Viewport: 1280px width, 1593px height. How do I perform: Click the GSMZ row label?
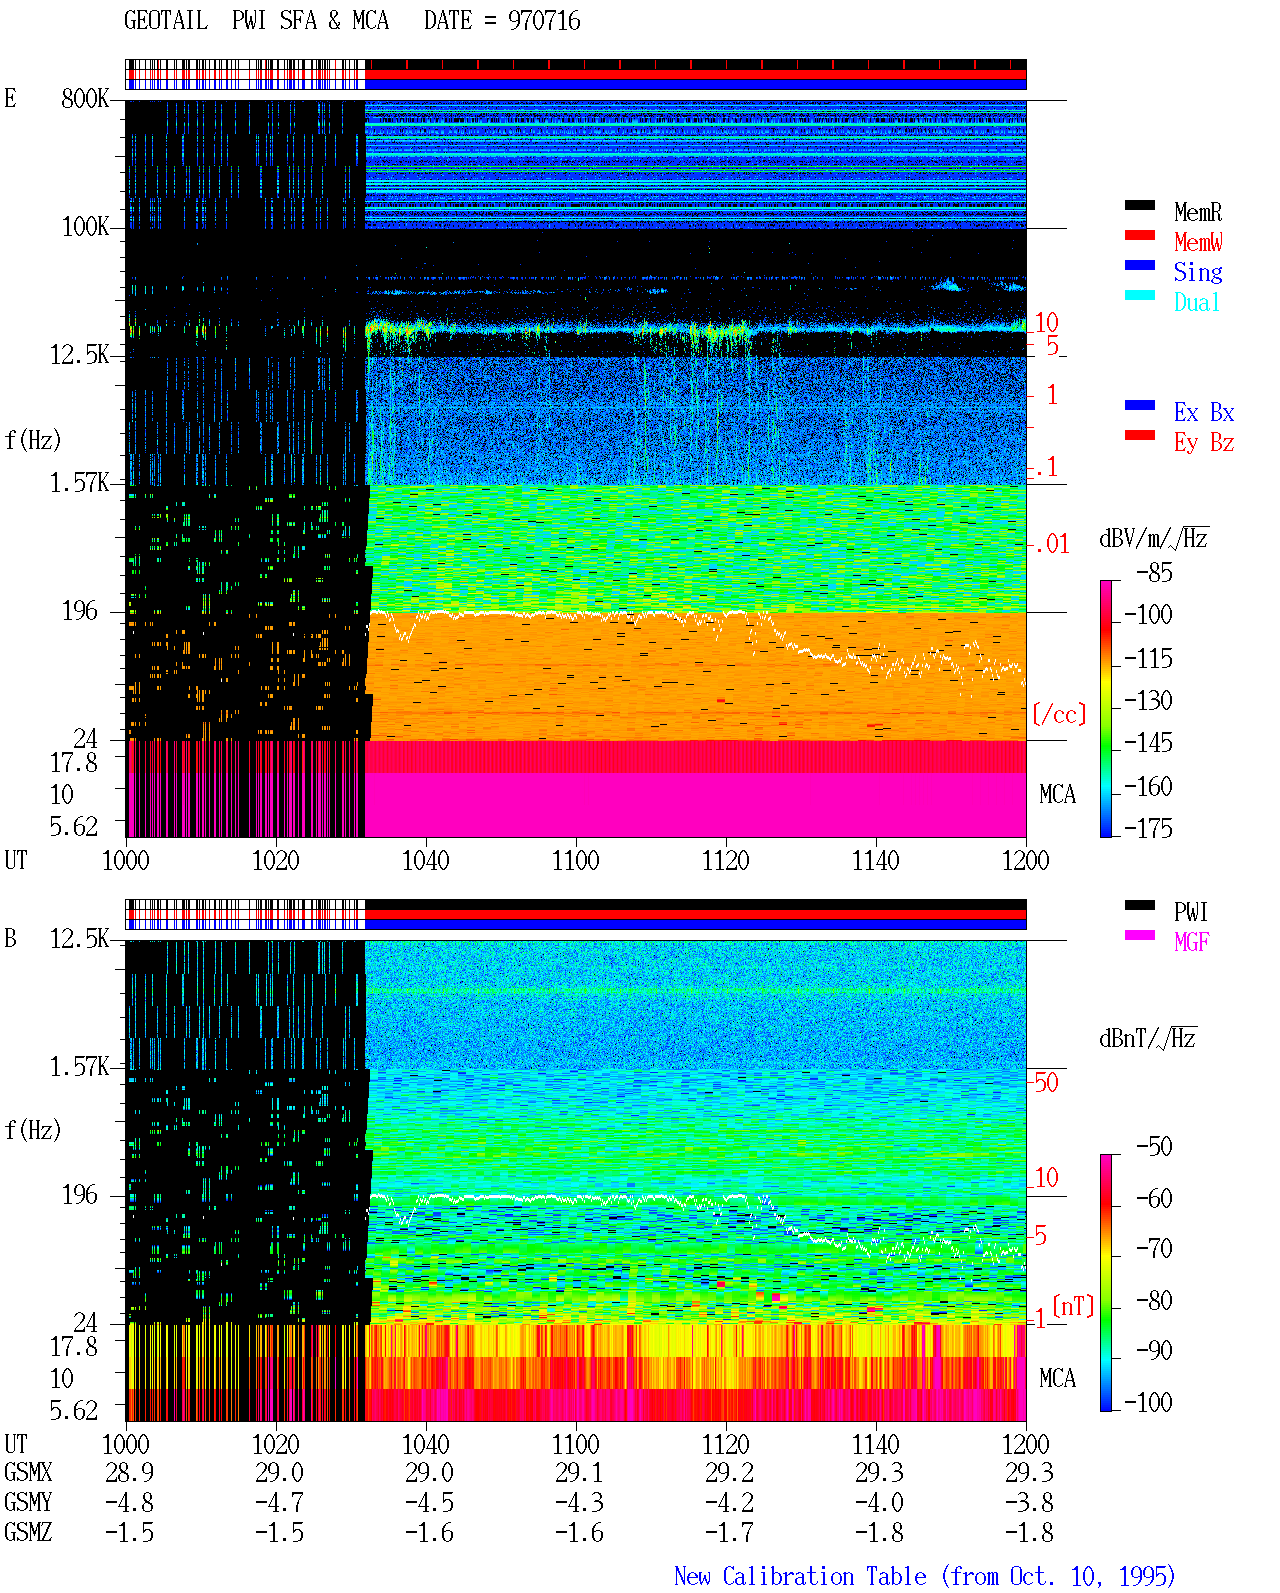pos(28,1532)
